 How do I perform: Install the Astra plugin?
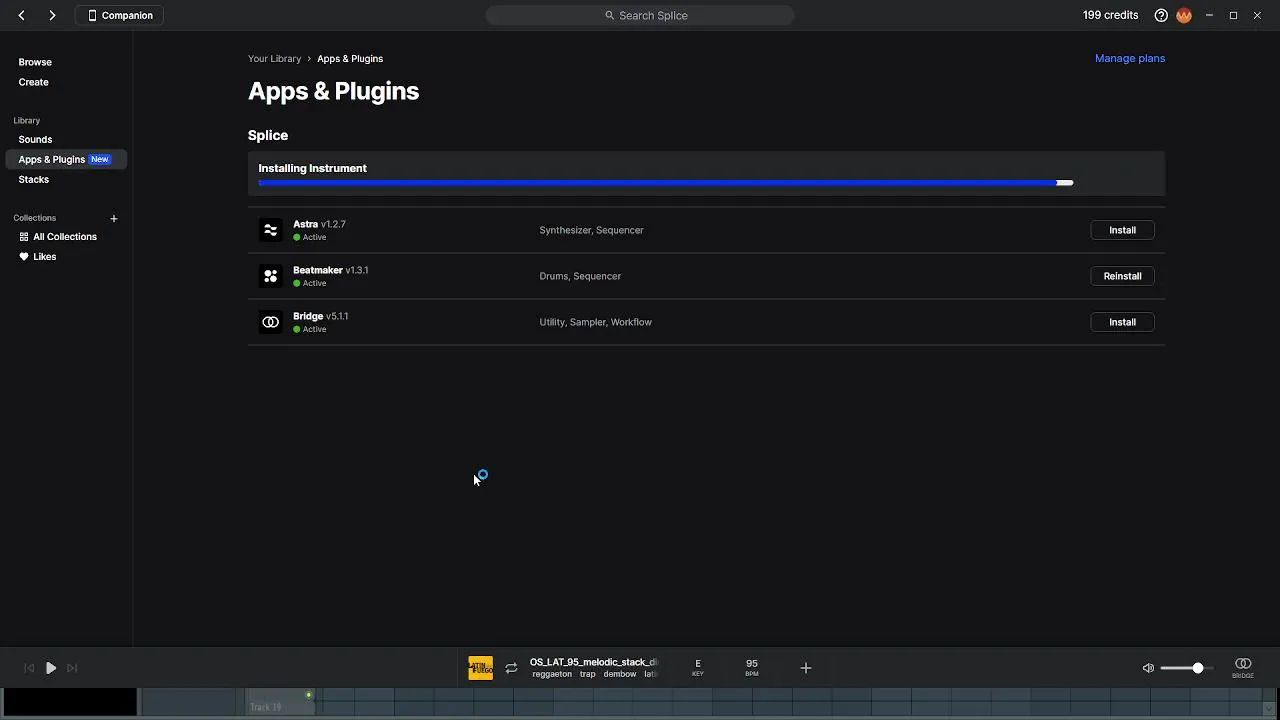point(1122,230)
